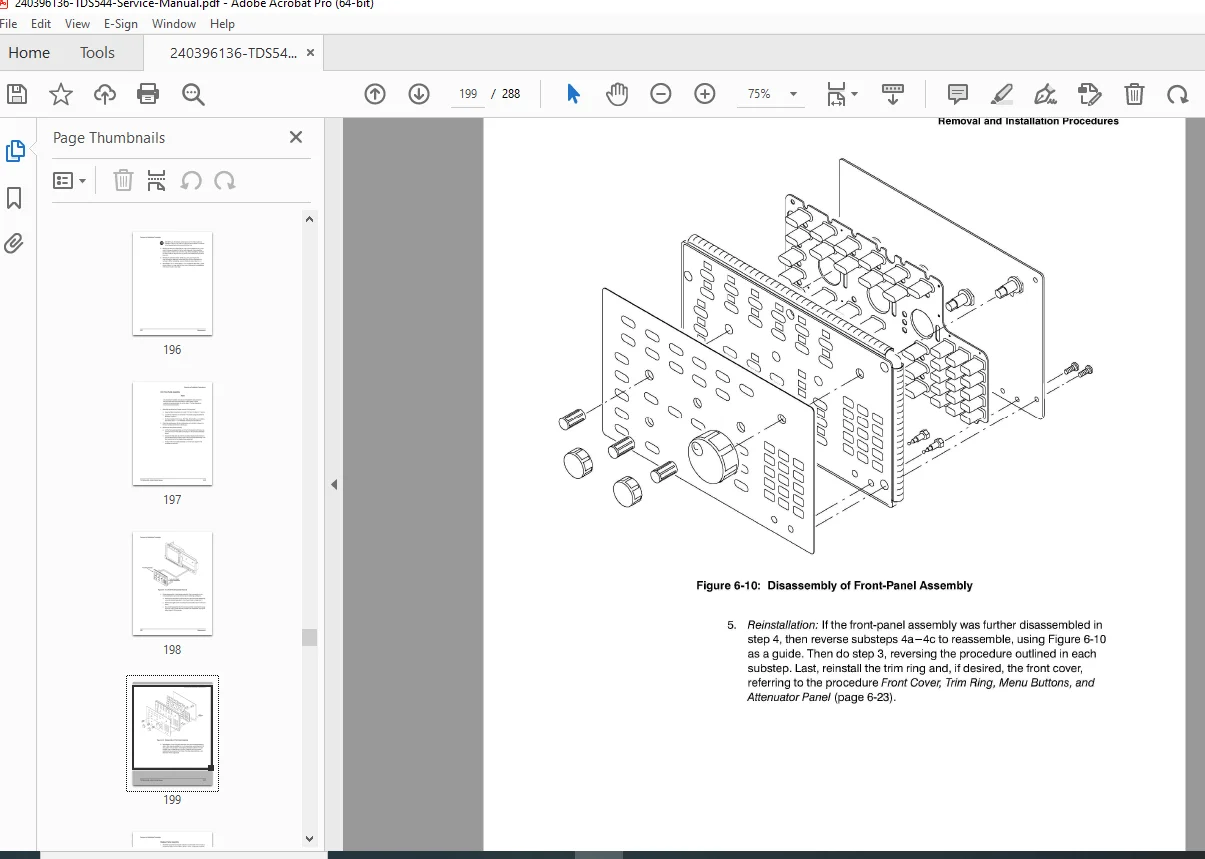Open the Sign document tool
1205x859 pixels.
point(1046,94)
